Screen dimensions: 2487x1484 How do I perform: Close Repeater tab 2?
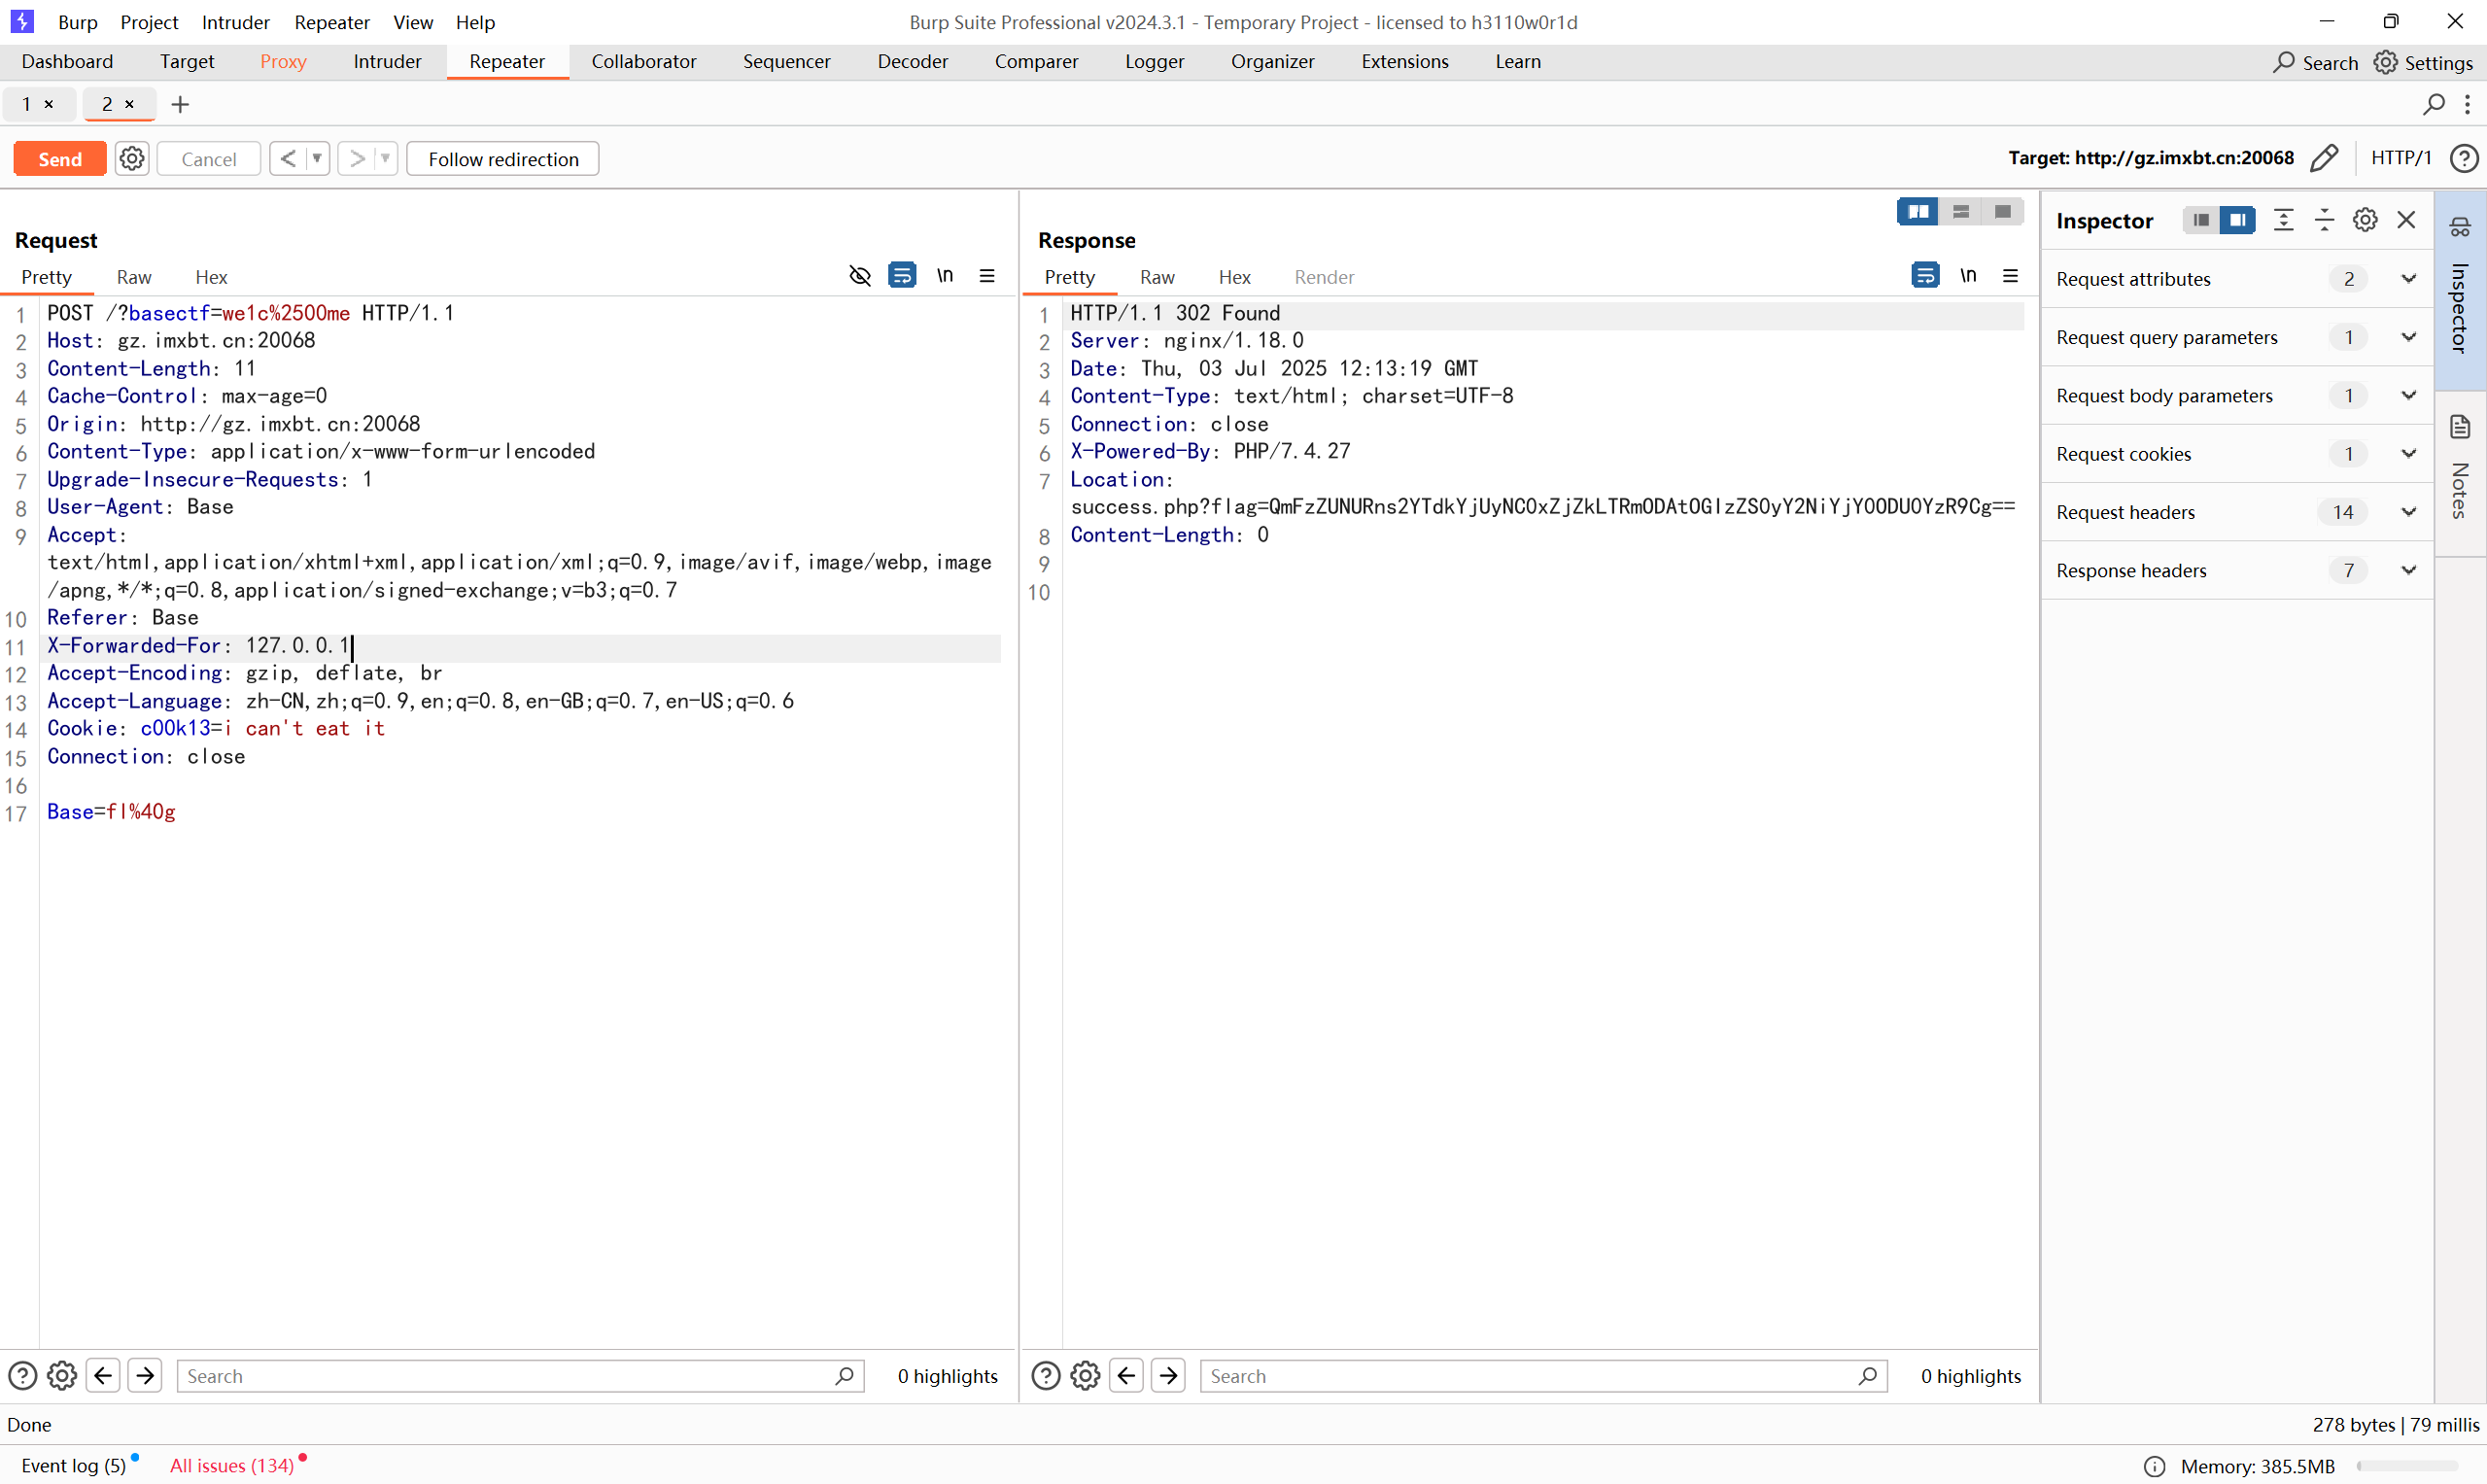[x=129, y=104]
